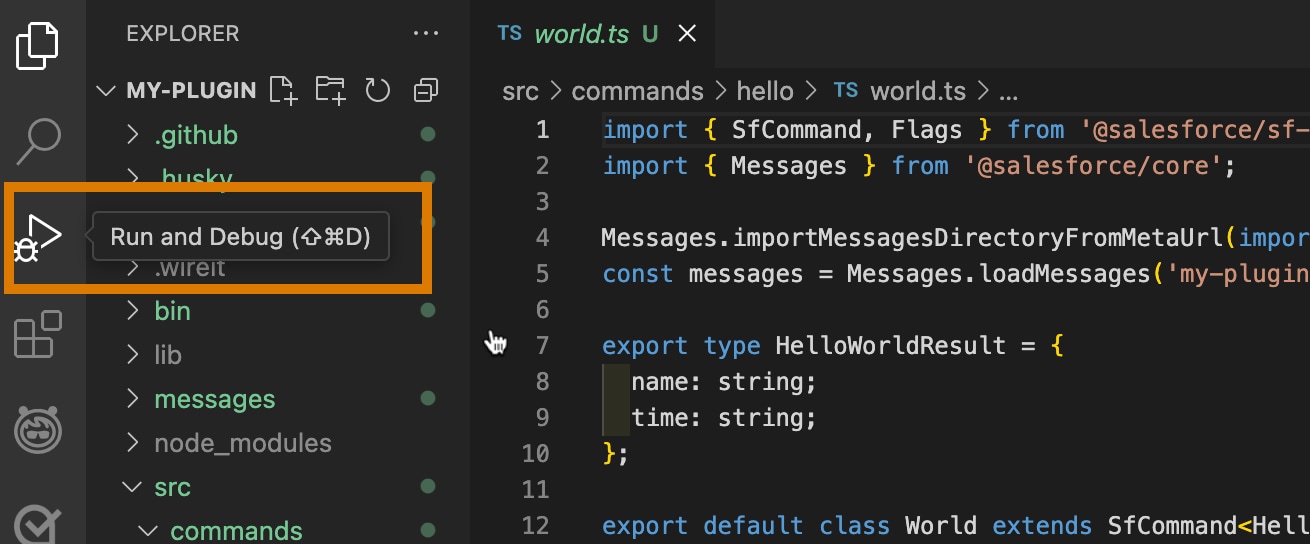Image resolution: width=1310 pixels, height=544 pixels.
Task: Select the src folder name
Action: (x=172, y=487)
